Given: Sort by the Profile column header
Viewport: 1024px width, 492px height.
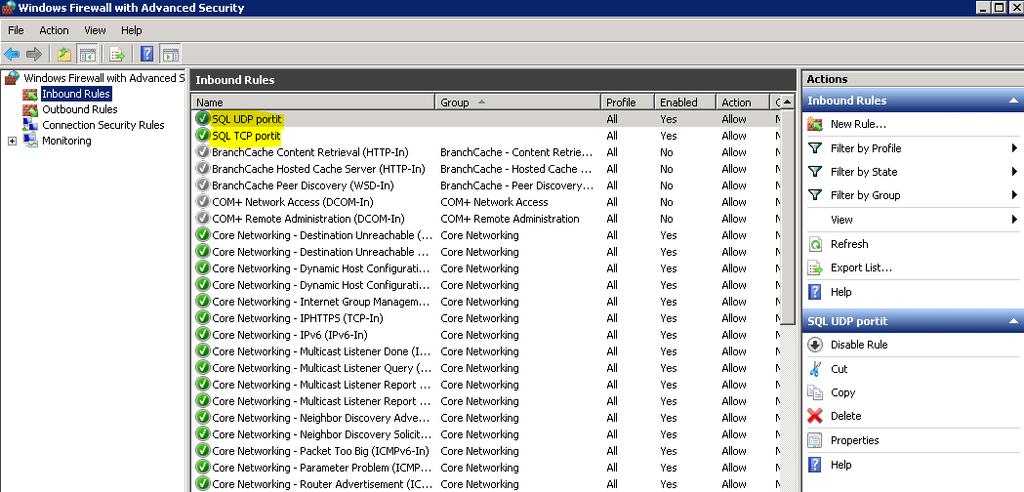Looking at the screenshot, I should coord(627,103).
